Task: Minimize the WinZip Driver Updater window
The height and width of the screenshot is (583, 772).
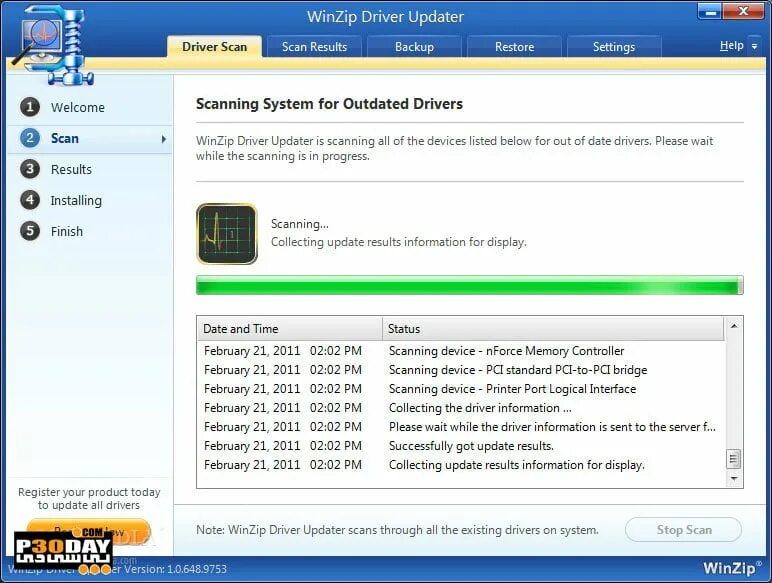Action: click(711, 11)
